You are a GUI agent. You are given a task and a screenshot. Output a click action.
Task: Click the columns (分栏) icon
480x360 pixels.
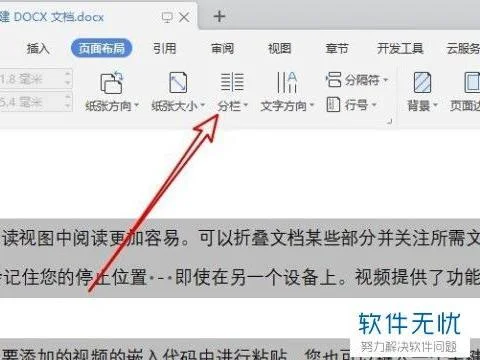pos(232,82)
